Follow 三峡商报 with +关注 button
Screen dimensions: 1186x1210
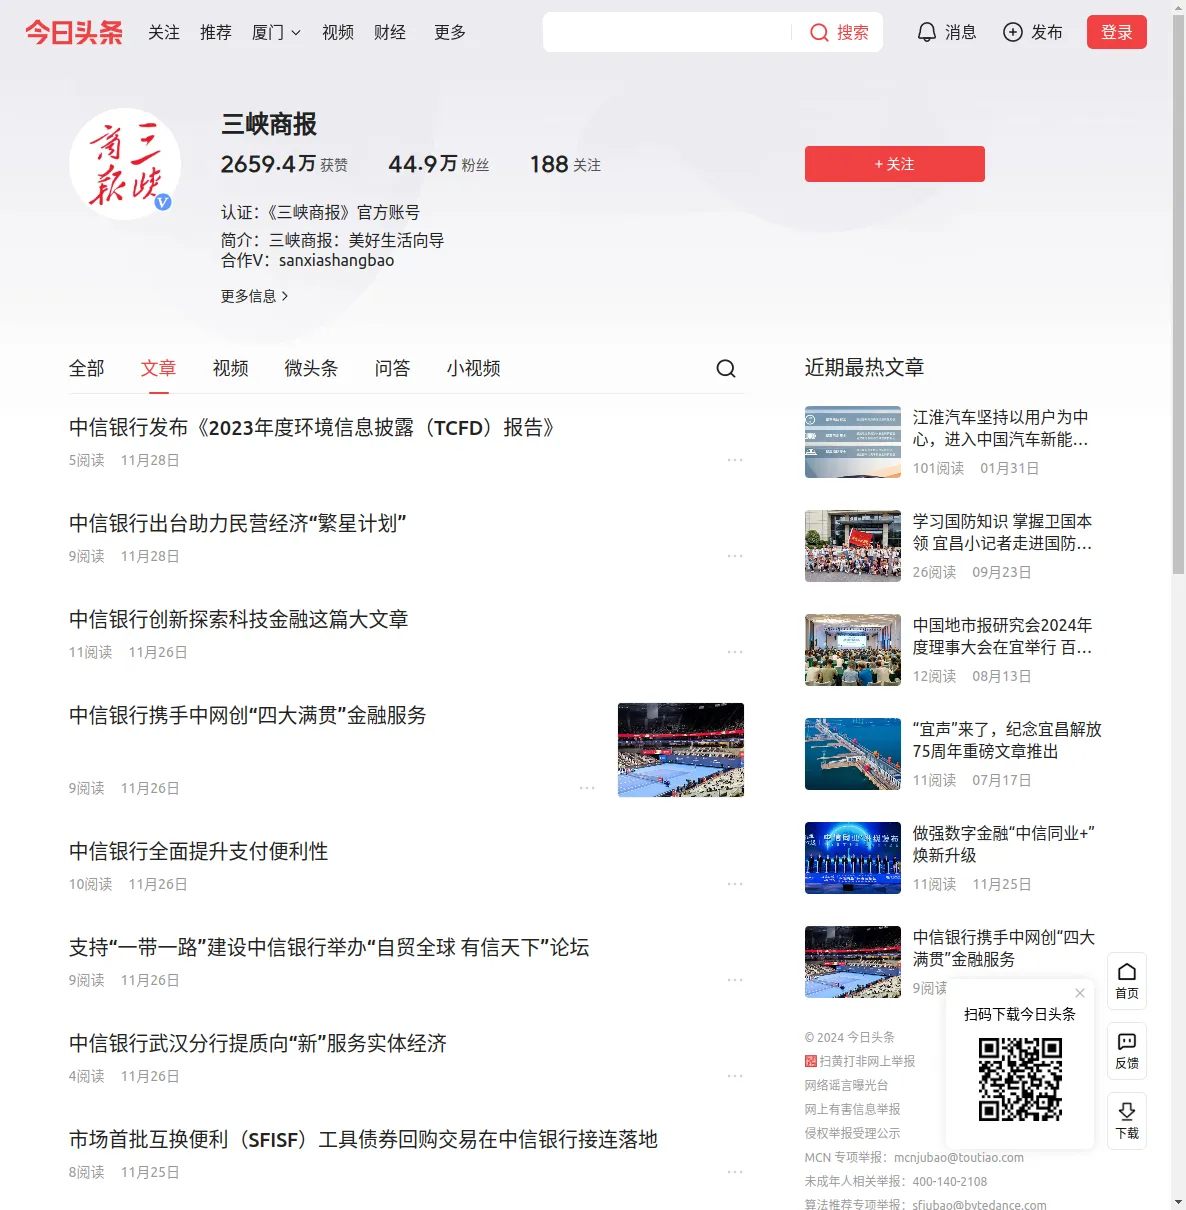(x=895, y=164)
